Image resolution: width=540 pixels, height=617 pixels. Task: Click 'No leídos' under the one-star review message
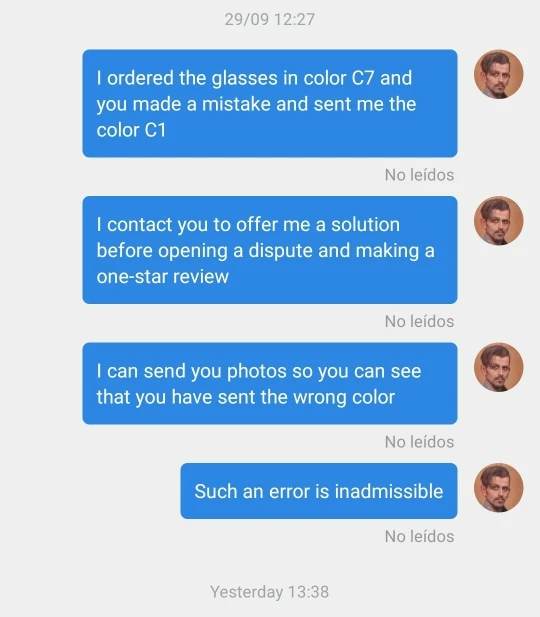[x=419, y=321]
